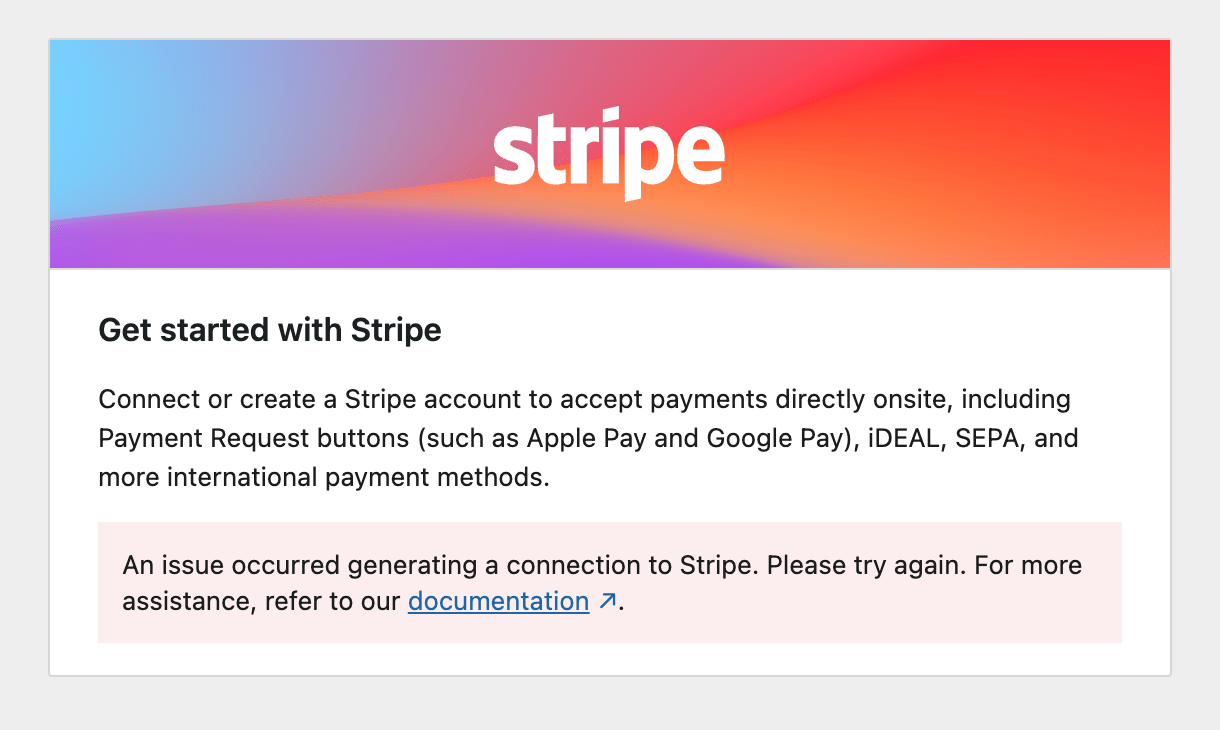
Task: Click the underlined documentation link text
Action: [497, 601]
